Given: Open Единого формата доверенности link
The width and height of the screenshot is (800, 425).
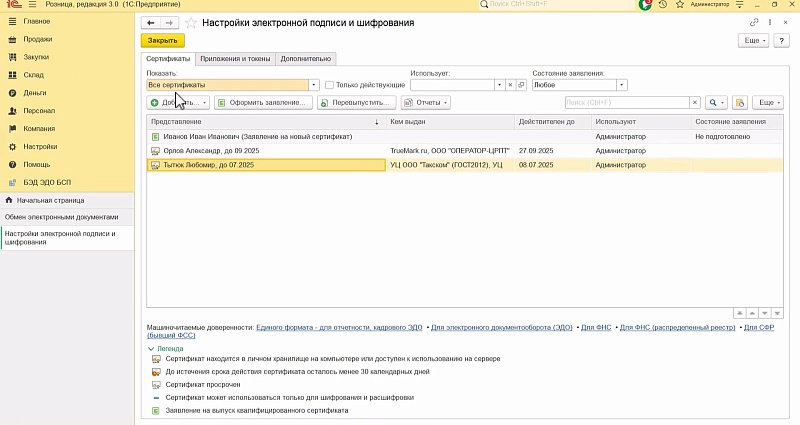Looking at the screenshot, I should click(339, 328).
